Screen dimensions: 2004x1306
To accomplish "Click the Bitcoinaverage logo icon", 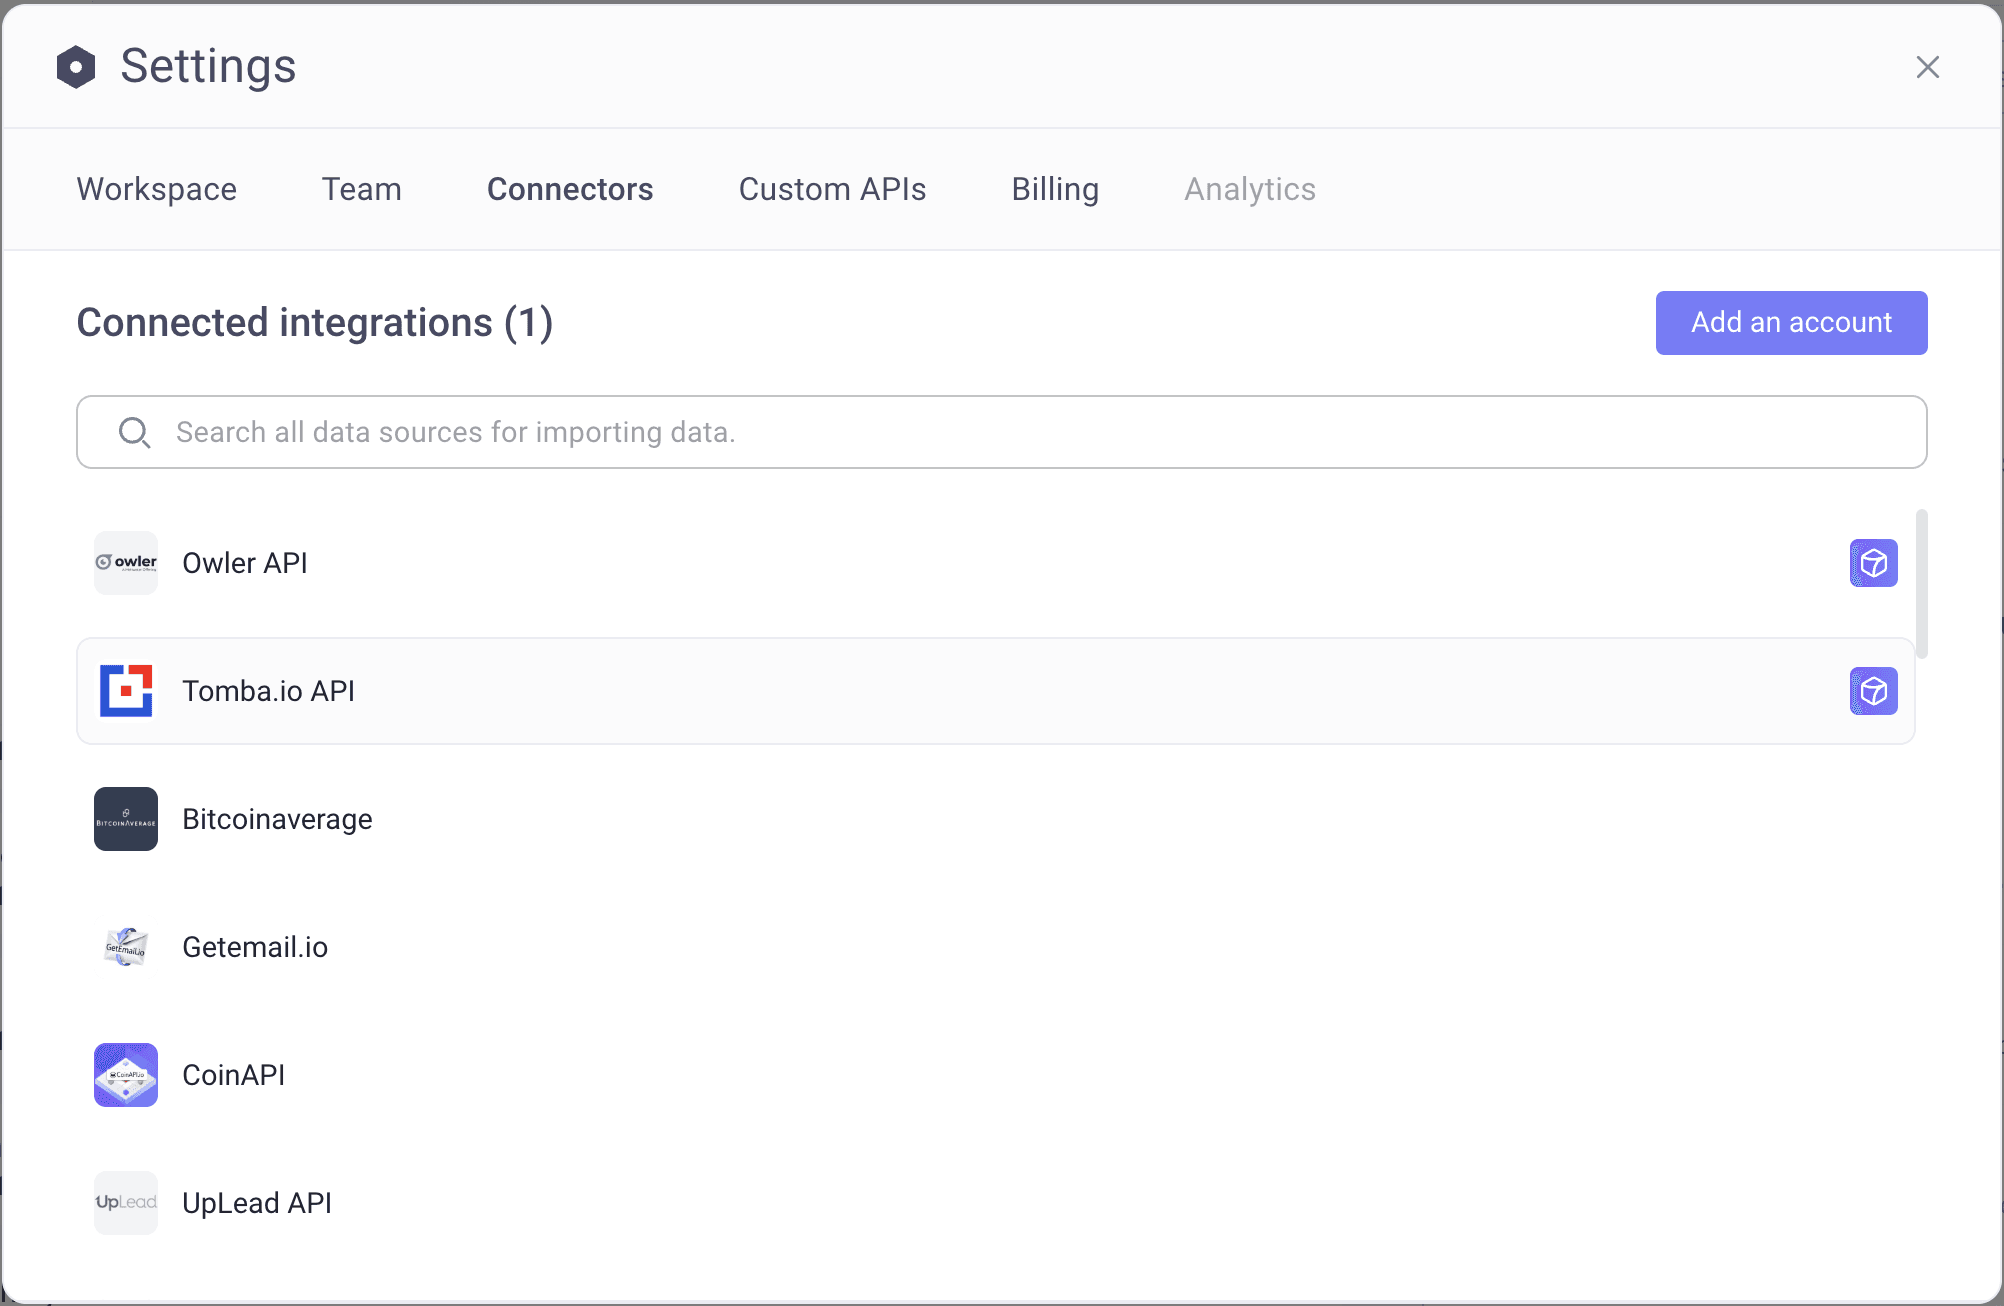I will coord(125,818).
